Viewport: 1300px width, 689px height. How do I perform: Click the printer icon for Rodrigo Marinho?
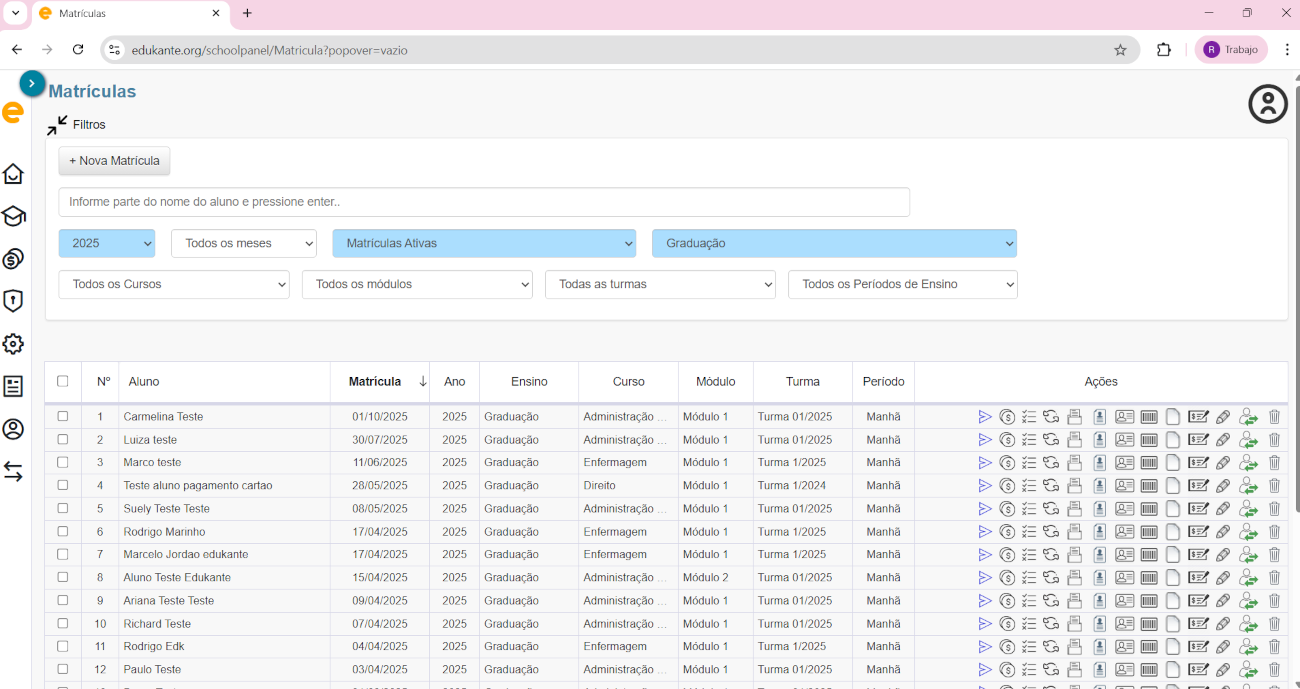(1075, 532)
